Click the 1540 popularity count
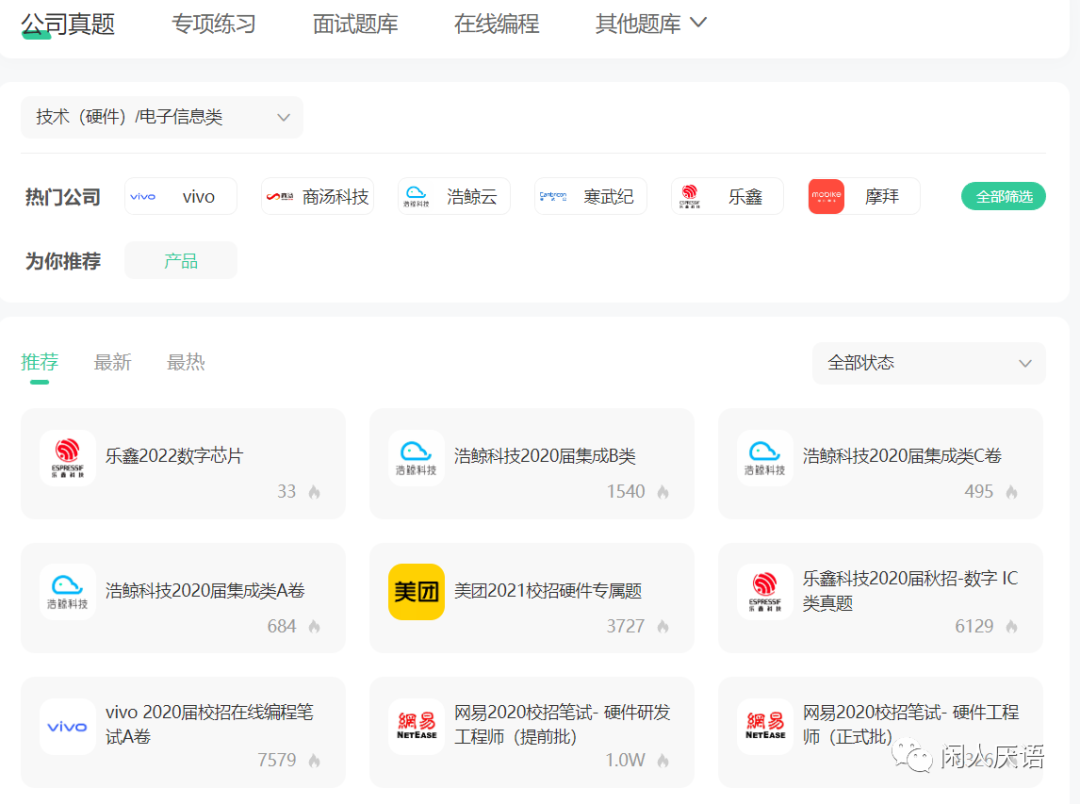This screenshot has width=1080, height=804. tap(625, 492)
